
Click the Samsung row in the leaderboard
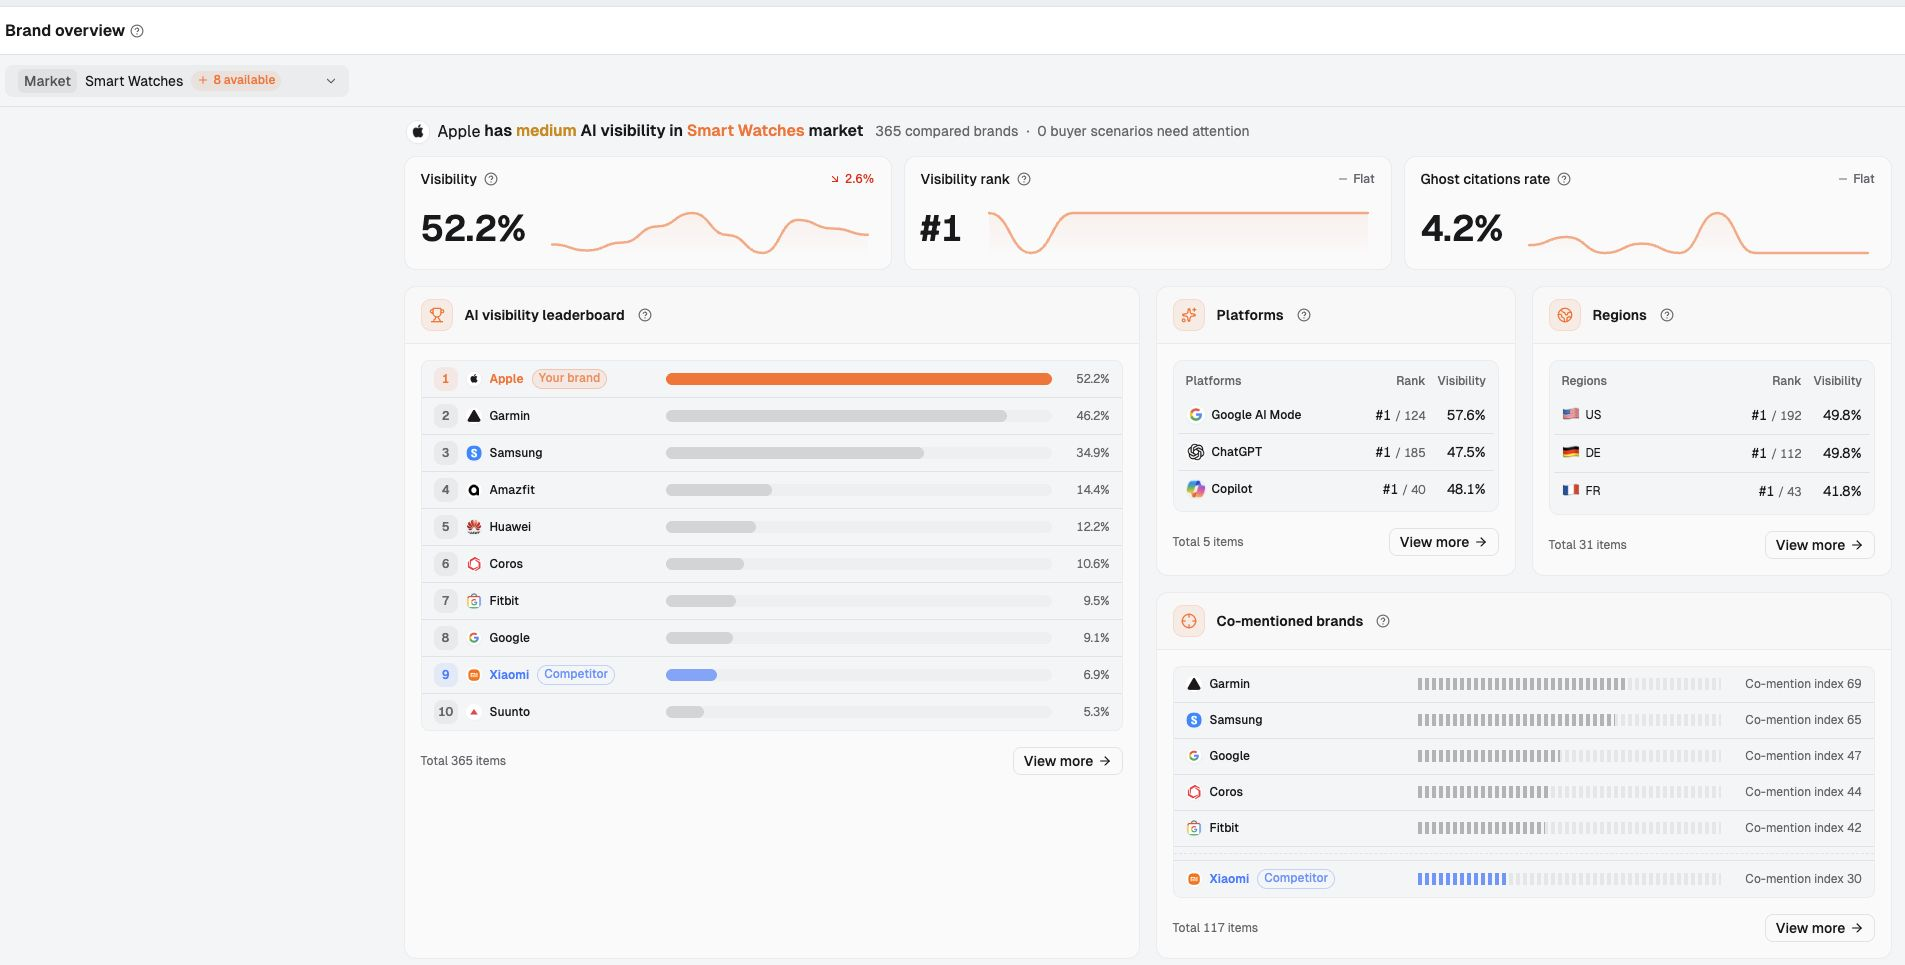[x=772, y=453]
